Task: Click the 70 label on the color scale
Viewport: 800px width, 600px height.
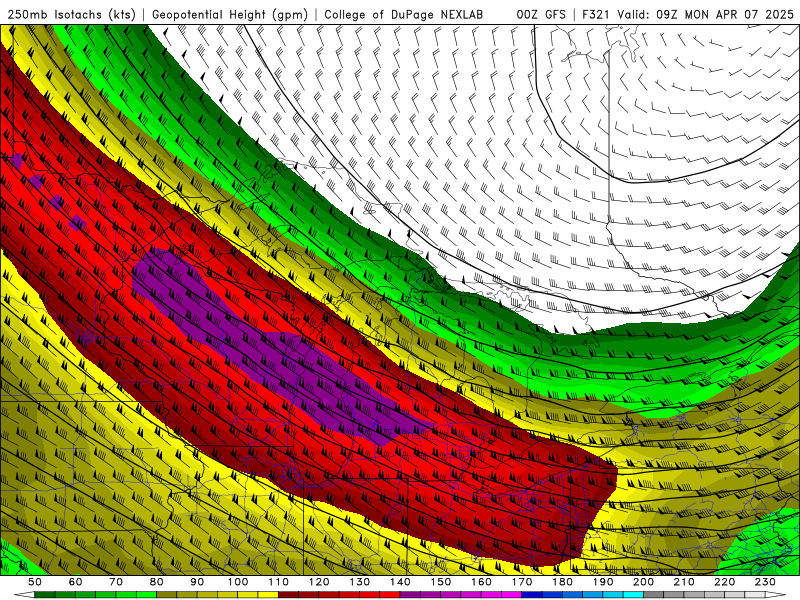Action: [116, 582]
